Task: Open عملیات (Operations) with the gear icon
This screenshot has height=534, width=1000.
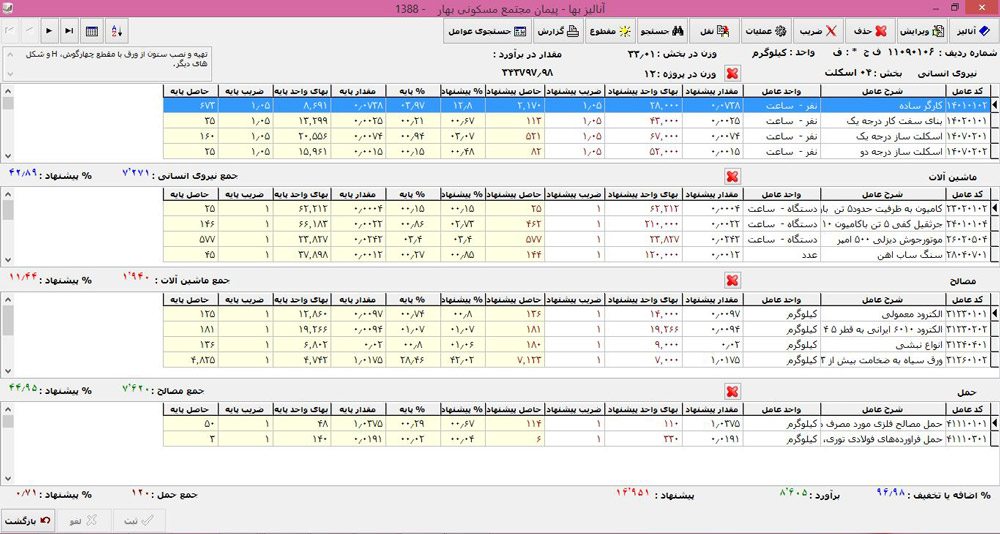Action: pos(764,32)
